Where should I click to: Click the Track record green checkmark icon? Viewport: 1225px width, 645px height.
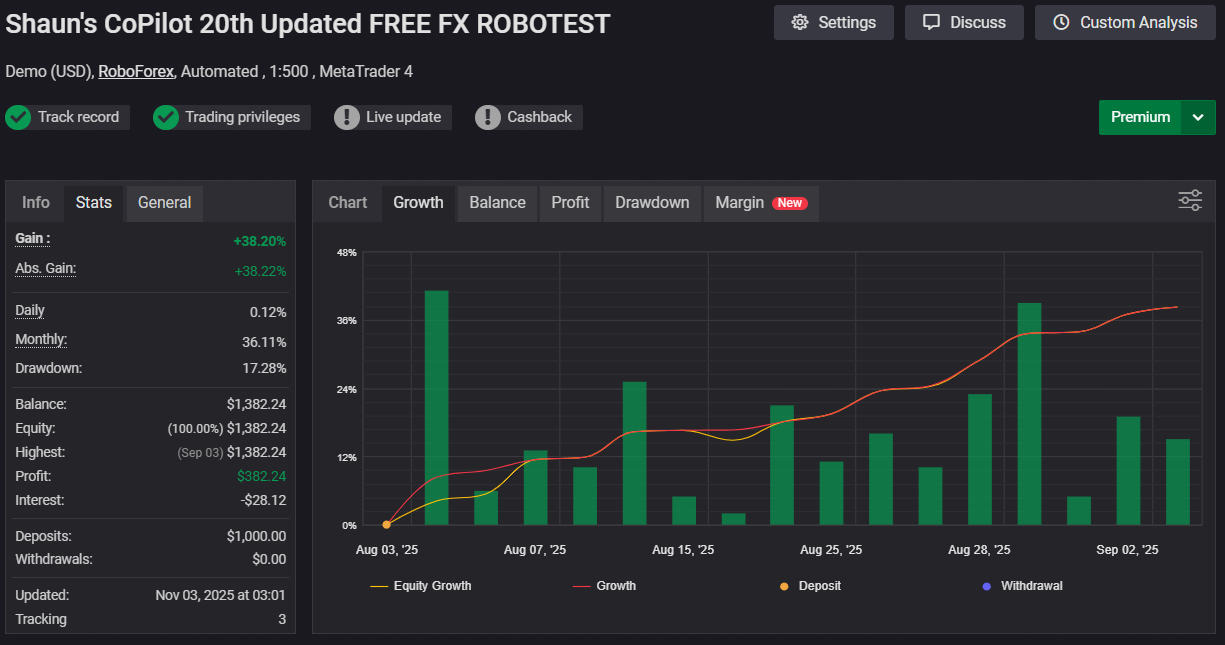coord(18,117)
